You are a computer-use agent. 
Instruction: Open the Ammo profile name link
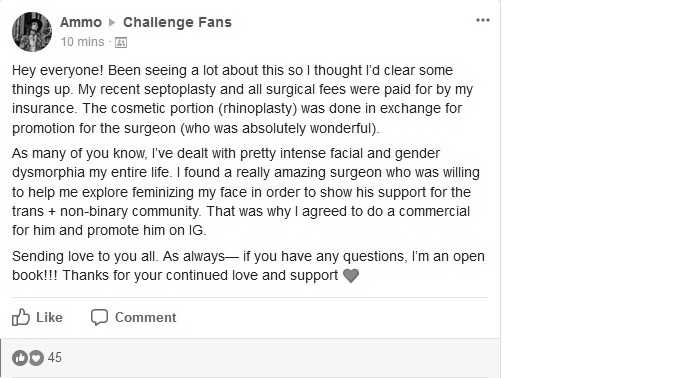(81, 22)
